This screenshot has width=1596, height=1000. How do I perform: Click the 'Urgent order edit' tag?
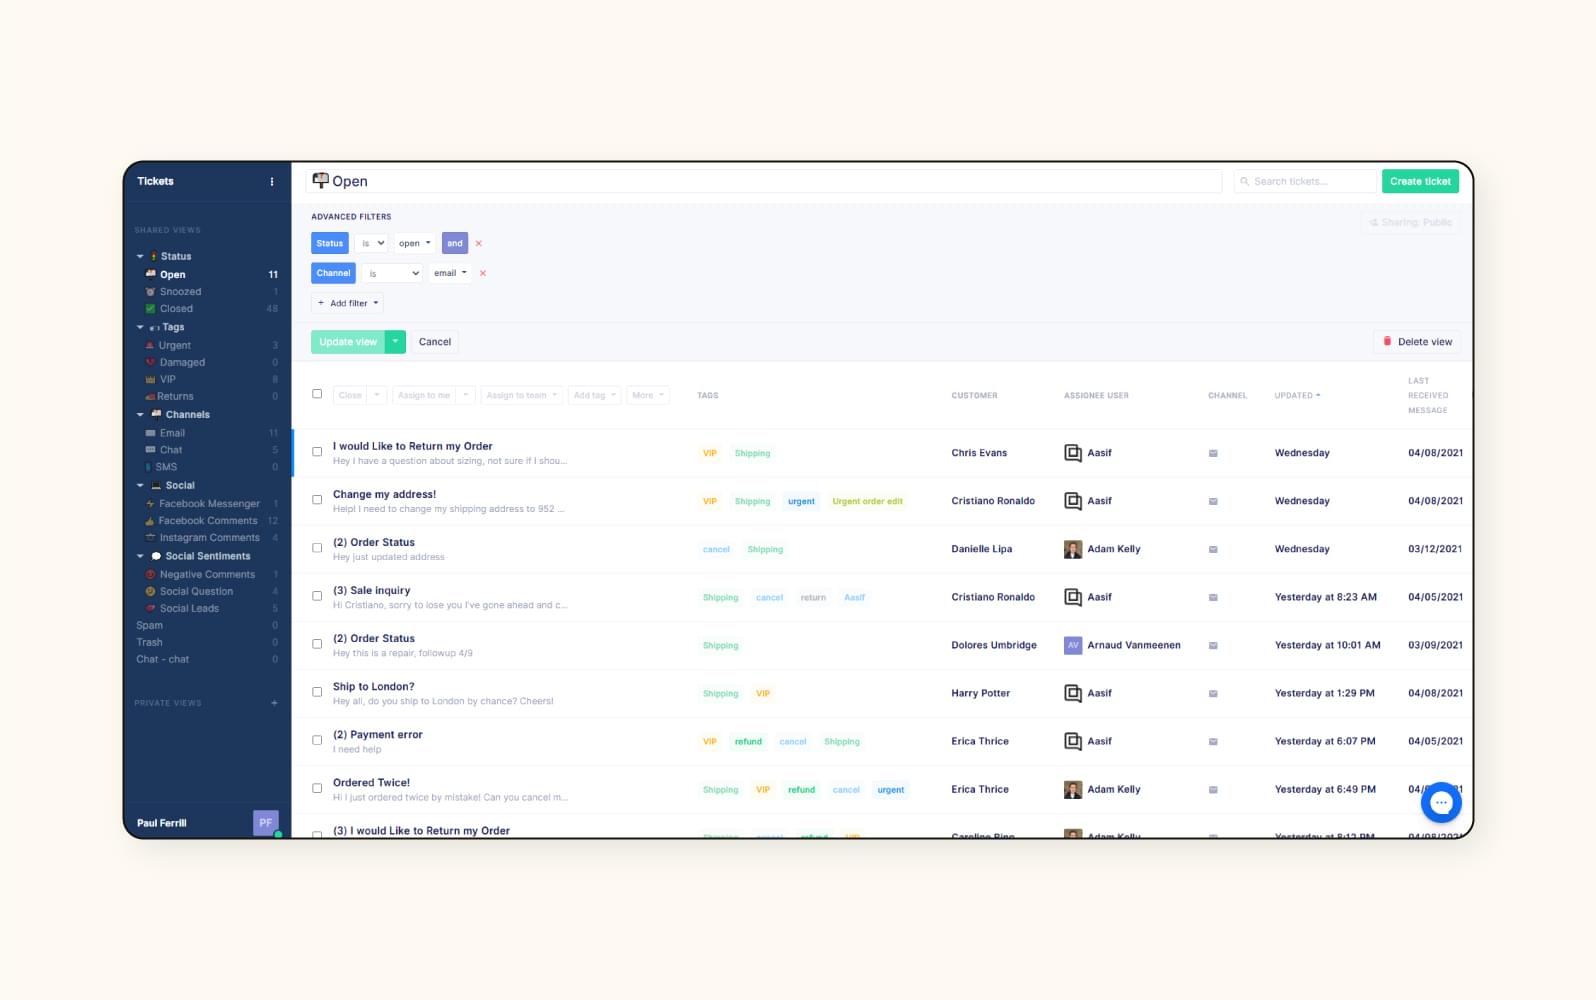coord(867,501)
